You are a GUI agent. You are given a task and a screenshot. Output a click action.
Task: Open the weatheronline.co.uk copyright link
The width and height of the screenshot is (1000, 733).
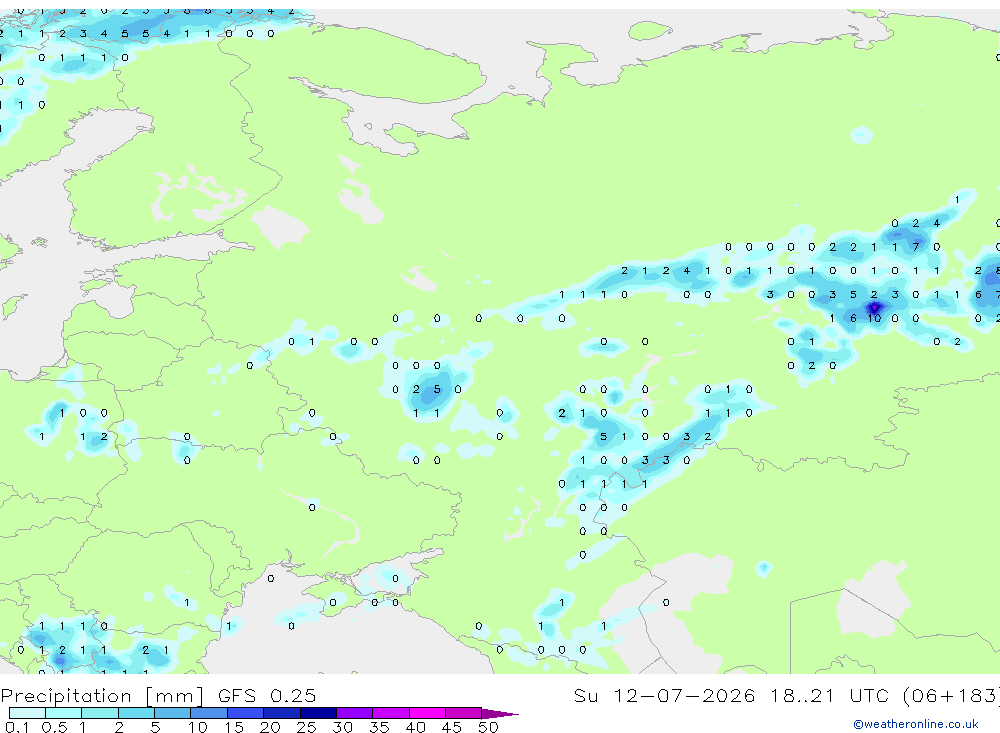(x=916, y=724)
